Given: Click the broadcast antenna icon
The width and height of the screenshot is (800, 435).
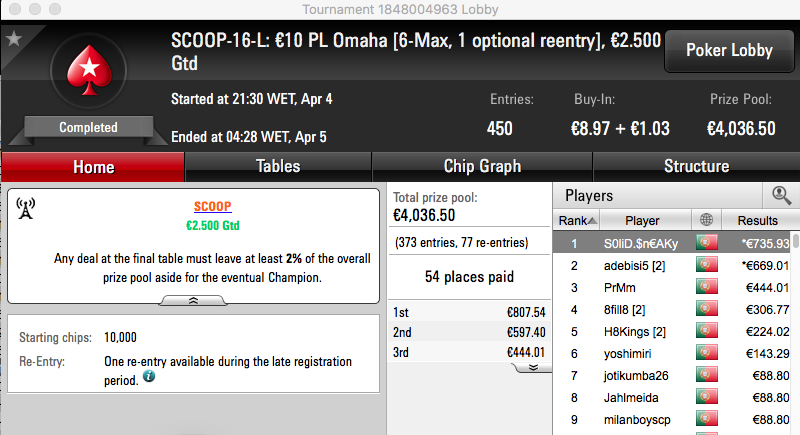Looking at the screenshot, I should point(26,209).
